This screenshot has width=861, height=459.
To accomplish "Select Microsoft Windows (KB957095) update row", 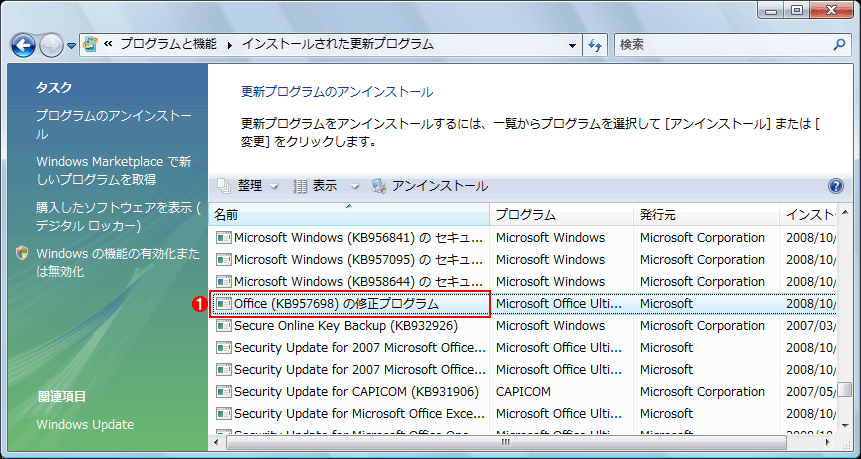I will 523,260.
